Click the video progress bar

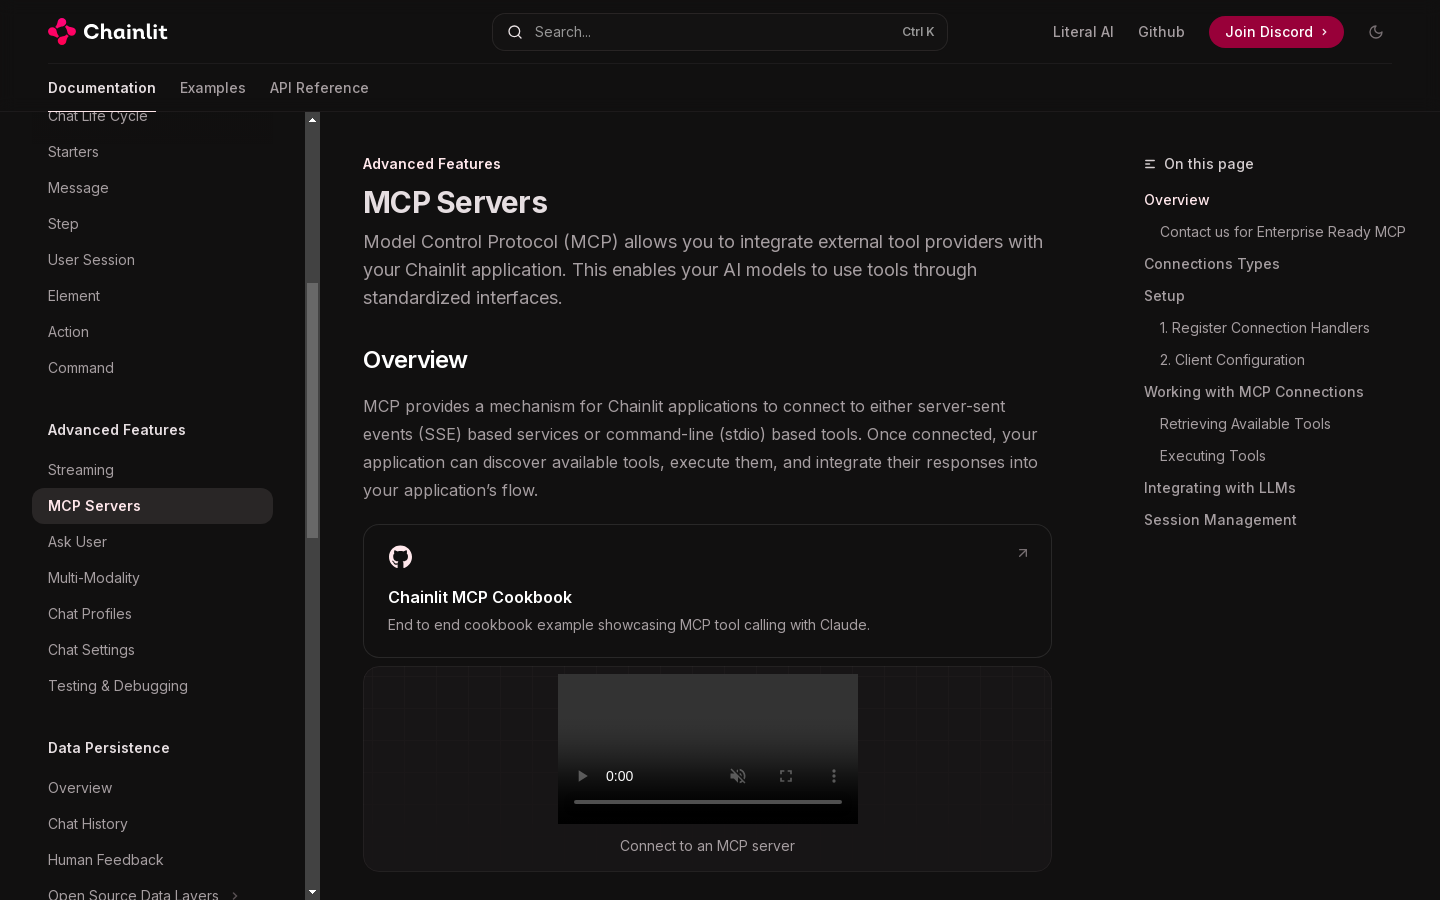click(708, 802)
